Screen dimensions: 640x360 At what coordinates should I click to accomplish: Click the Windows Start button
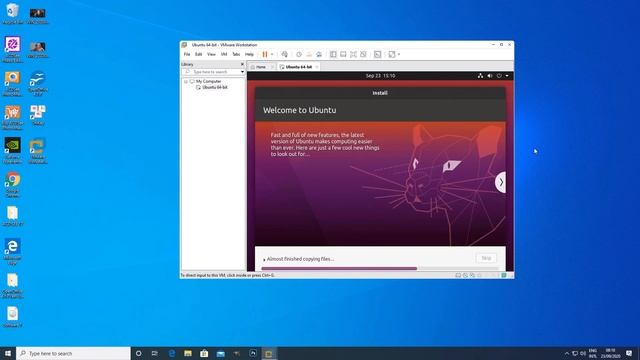click(x=8, y=353)
